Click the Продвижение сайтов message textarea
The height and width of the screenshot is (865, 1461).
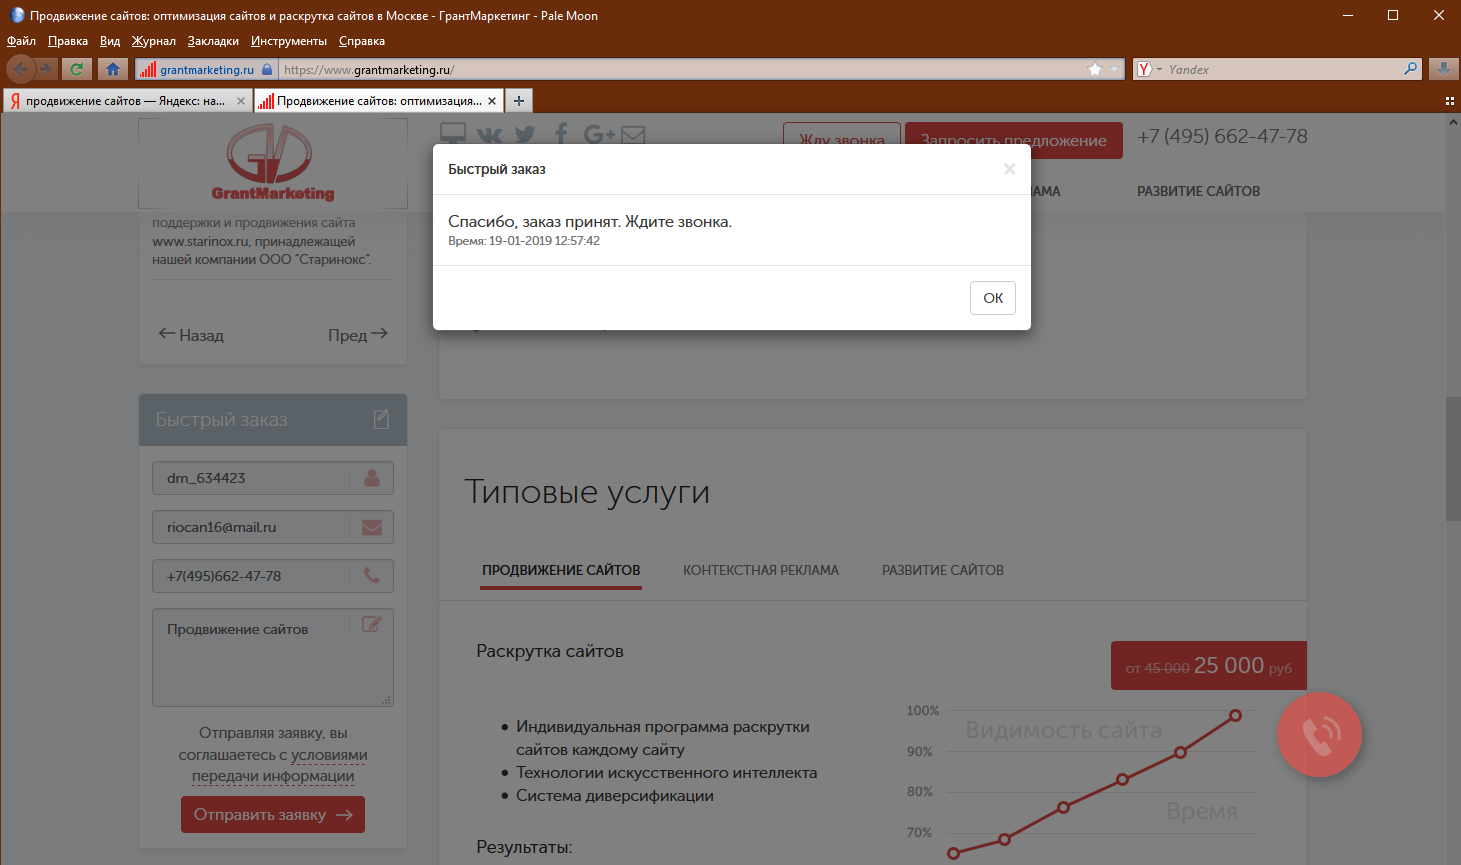coord(273,658)
